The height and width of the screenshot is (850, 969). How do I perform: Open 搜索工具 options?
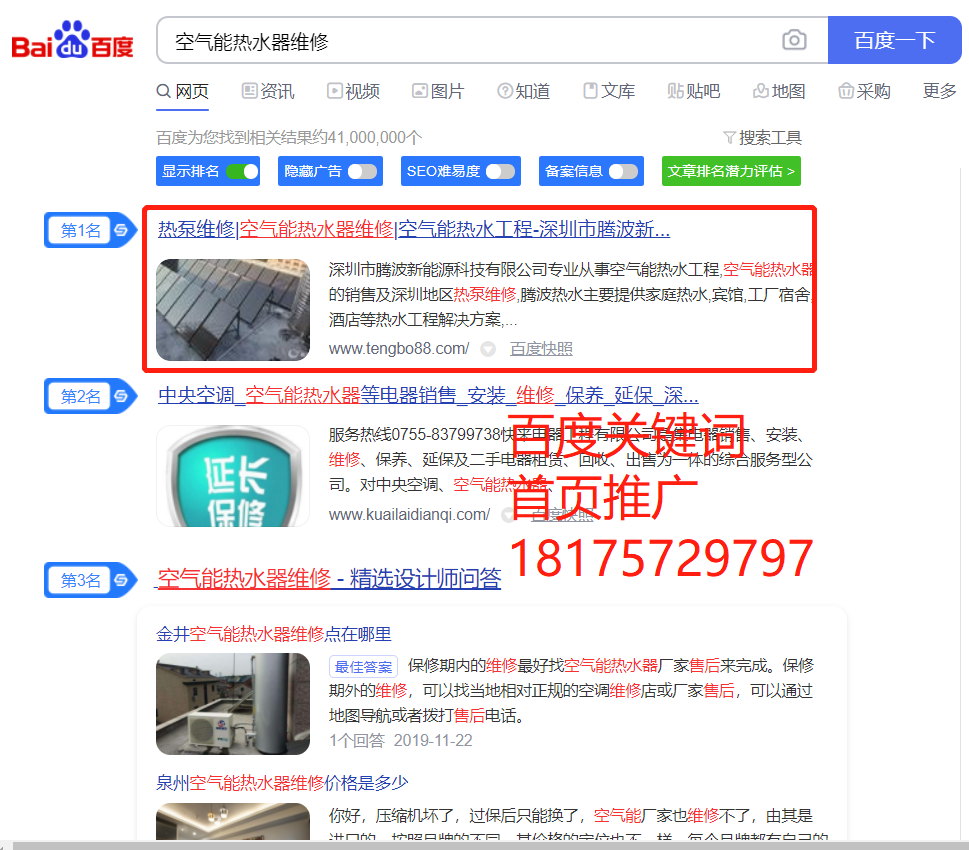(x=763, y=137)
